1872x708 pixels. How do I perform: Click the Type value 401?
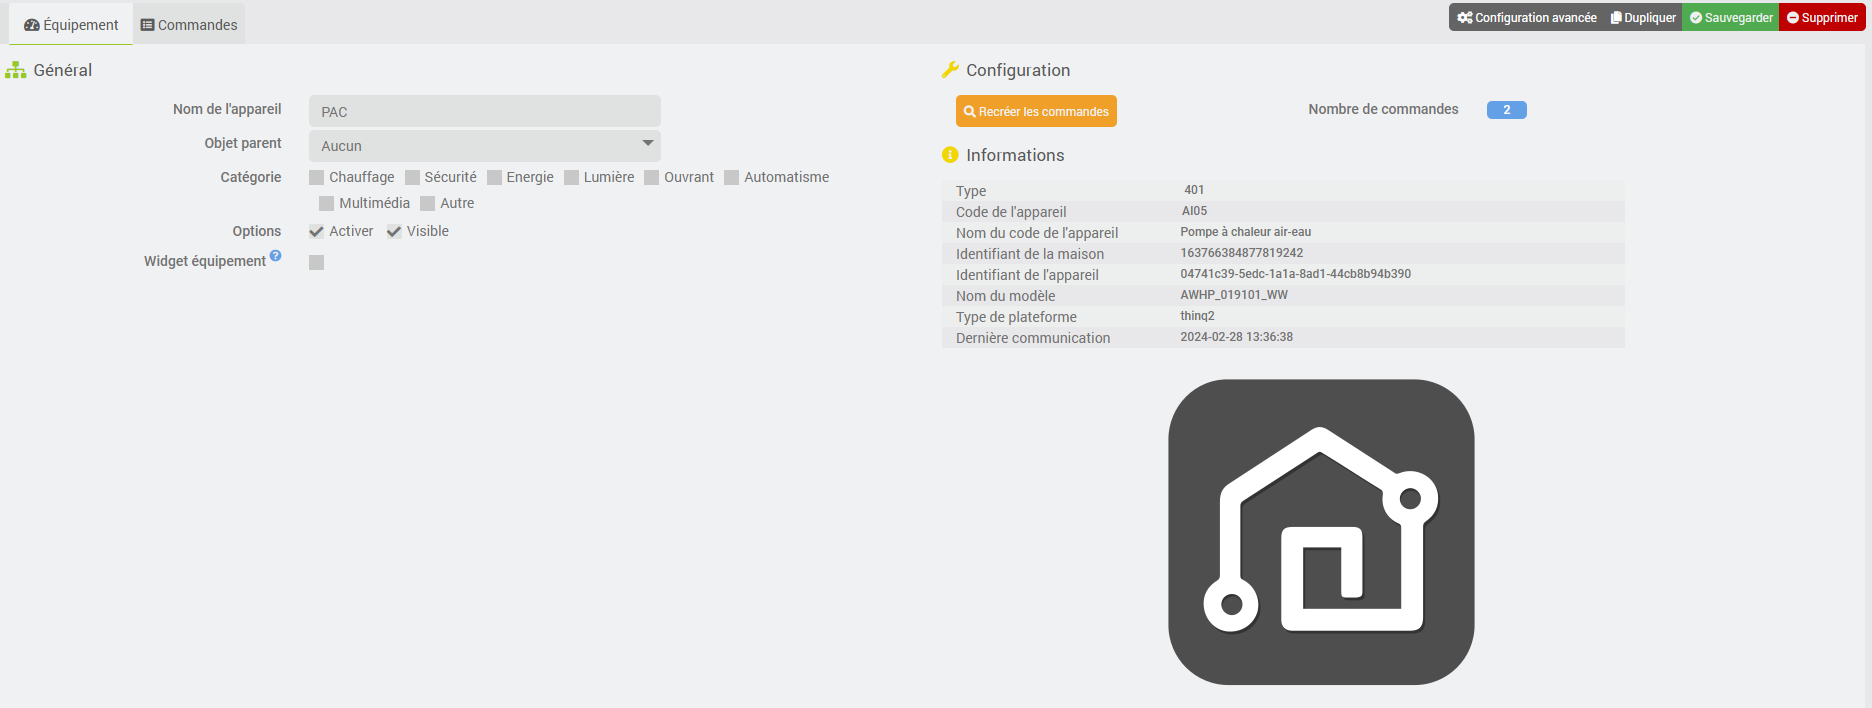1194,190
